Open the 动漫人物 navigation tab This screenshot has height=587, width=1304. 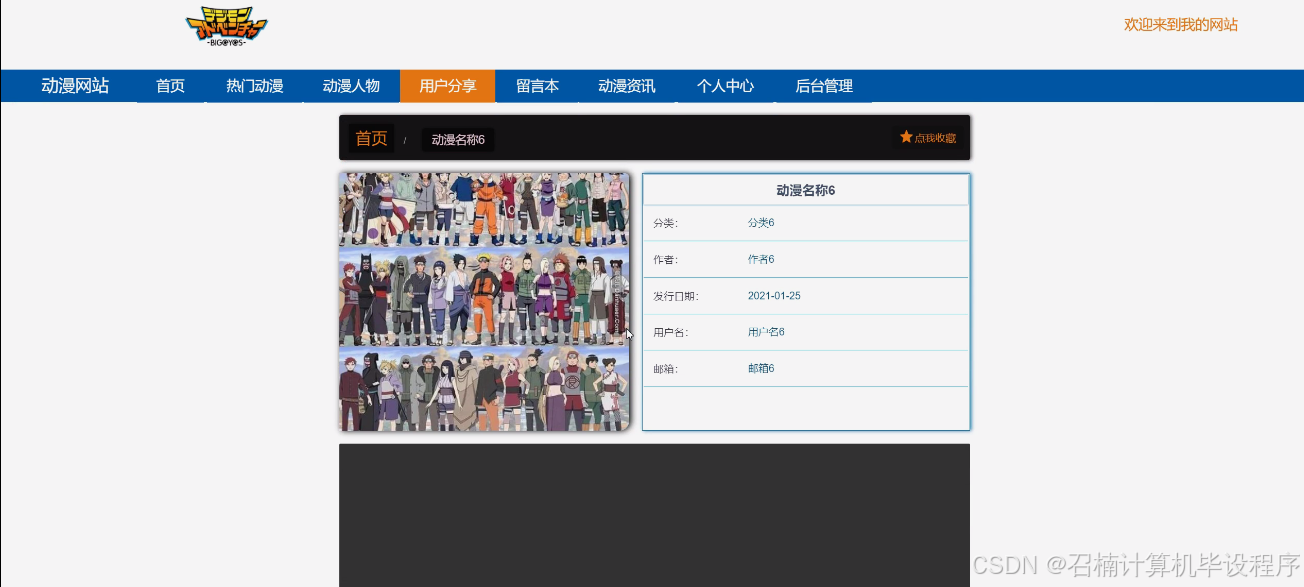coord(351,86)
